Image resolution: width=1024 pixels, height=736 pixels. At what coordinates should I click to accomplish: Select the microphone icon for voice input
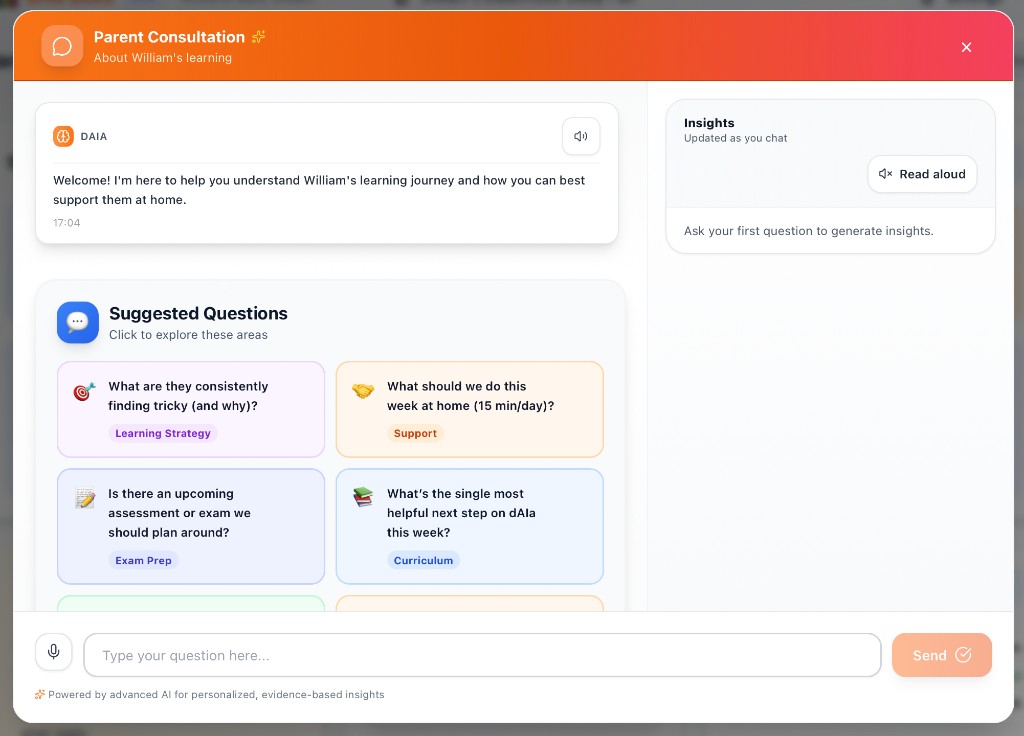(54, 651)
